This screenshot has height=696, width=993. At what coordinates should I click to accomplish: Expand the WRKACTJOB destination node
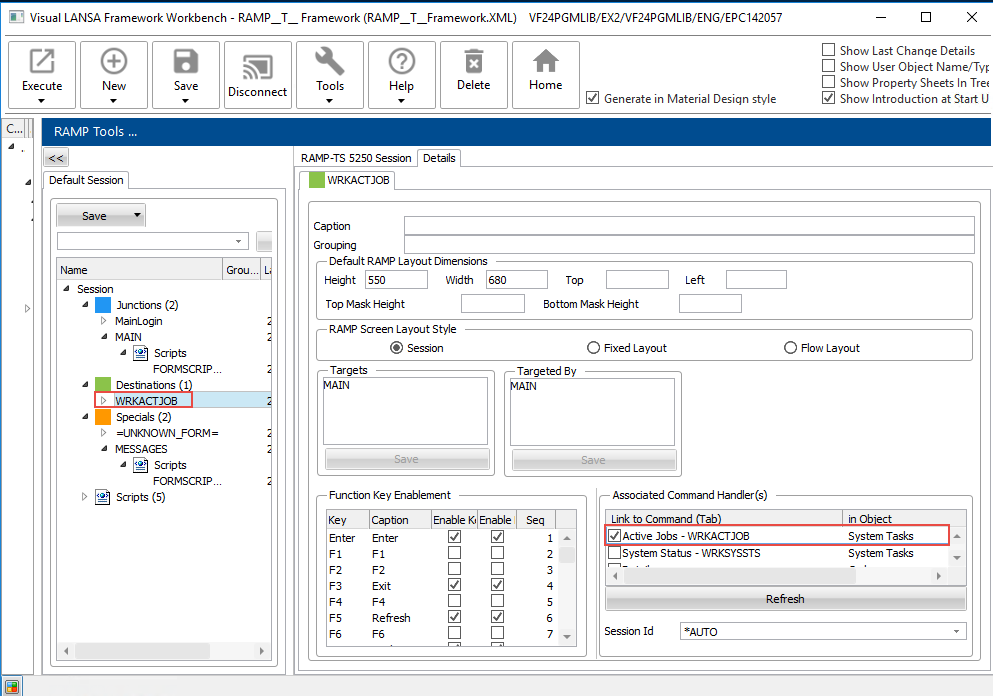pos(103,401)
